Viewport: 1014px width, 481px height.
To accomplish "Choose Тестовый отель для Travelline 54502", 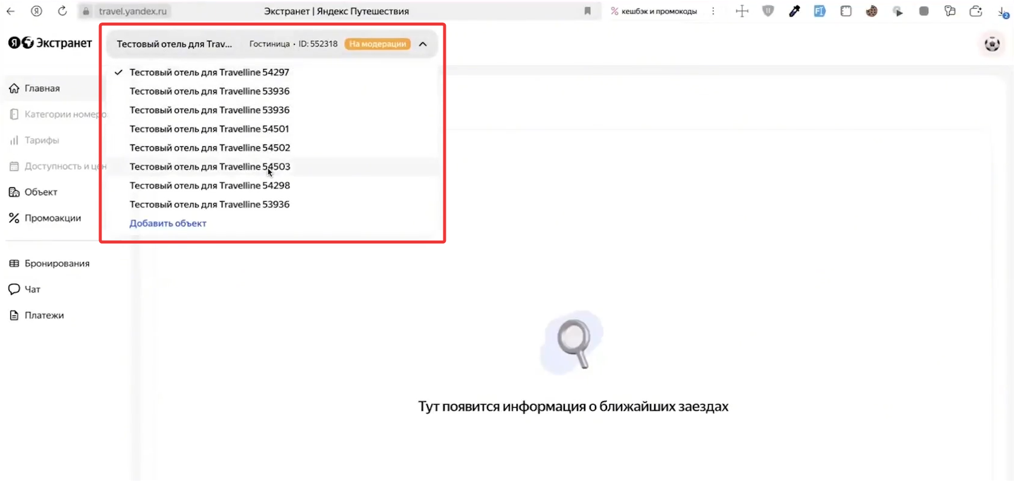I will tap(272, 147).
